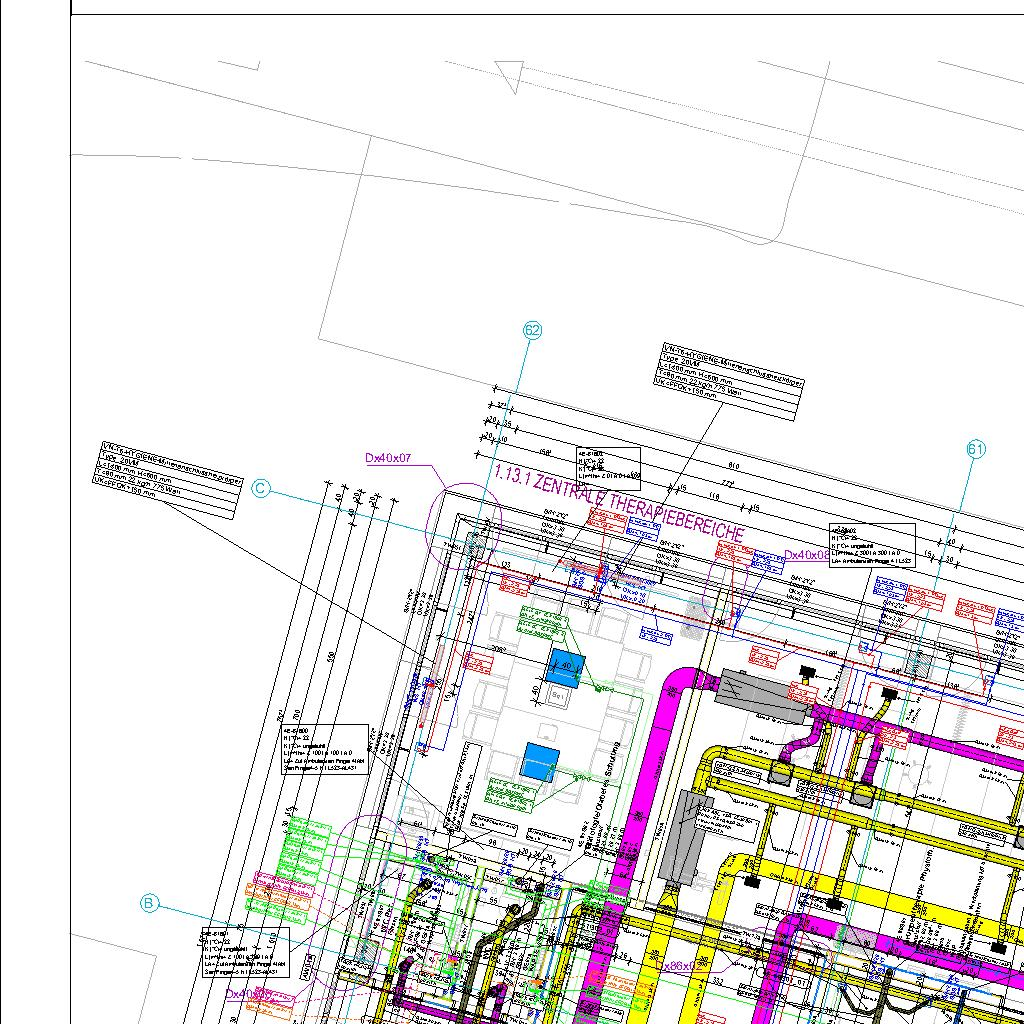Select grid axis marker B
This screenshot has height=1024, width=1024.
[x=149, y=904]
